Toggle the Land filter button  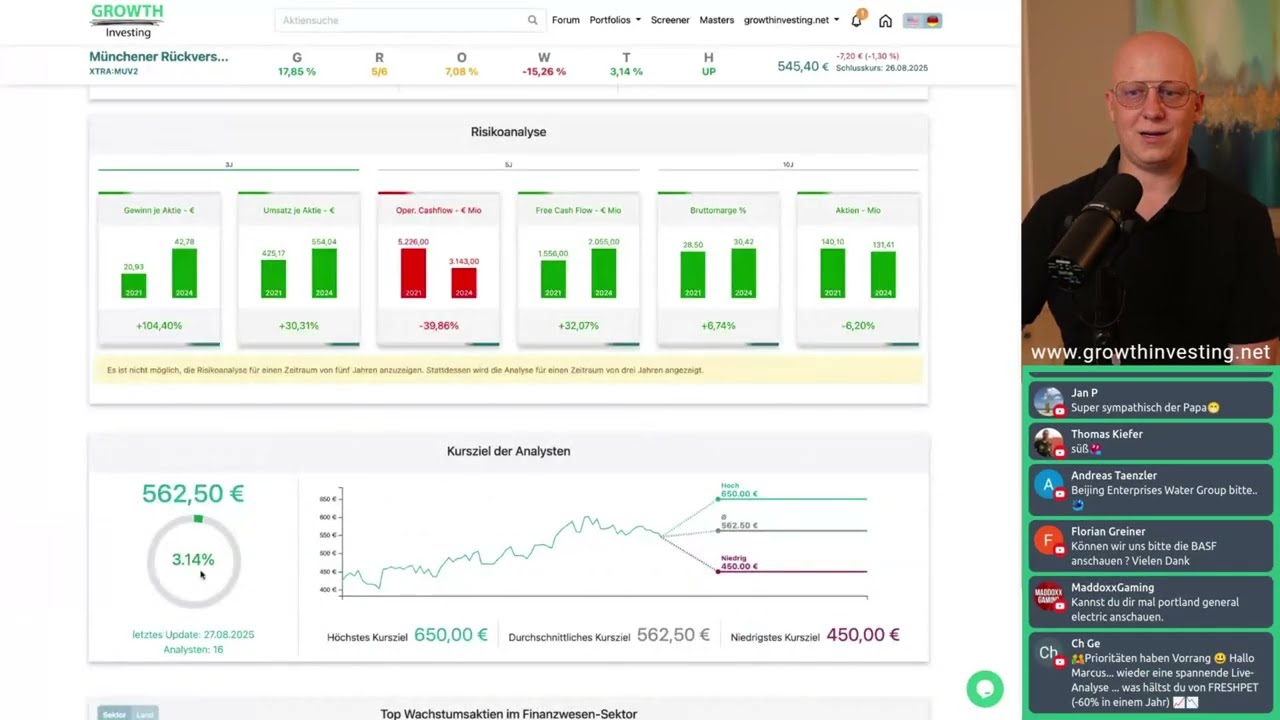(145, 714)
